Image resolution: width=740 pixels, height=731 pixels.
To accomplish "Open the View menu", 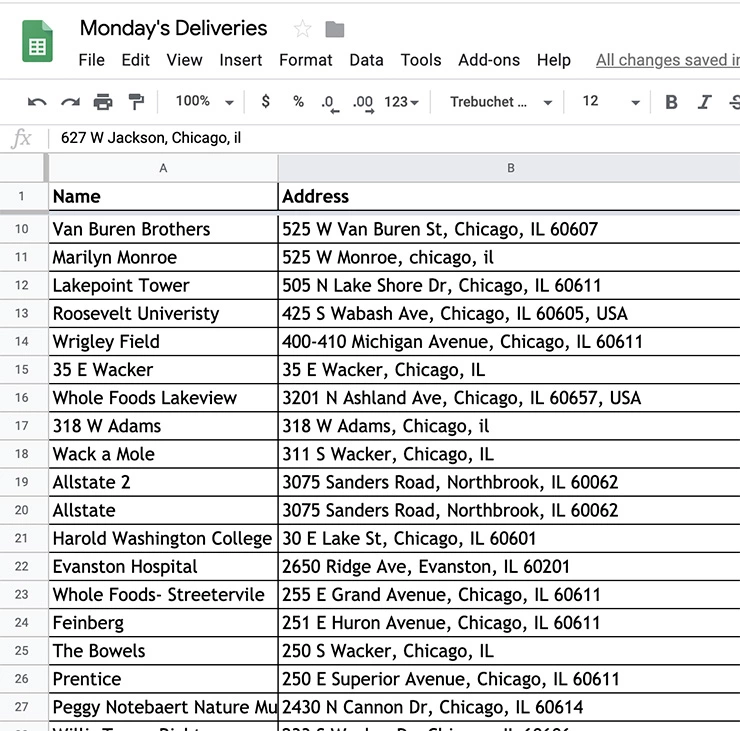I will (185, 60).
